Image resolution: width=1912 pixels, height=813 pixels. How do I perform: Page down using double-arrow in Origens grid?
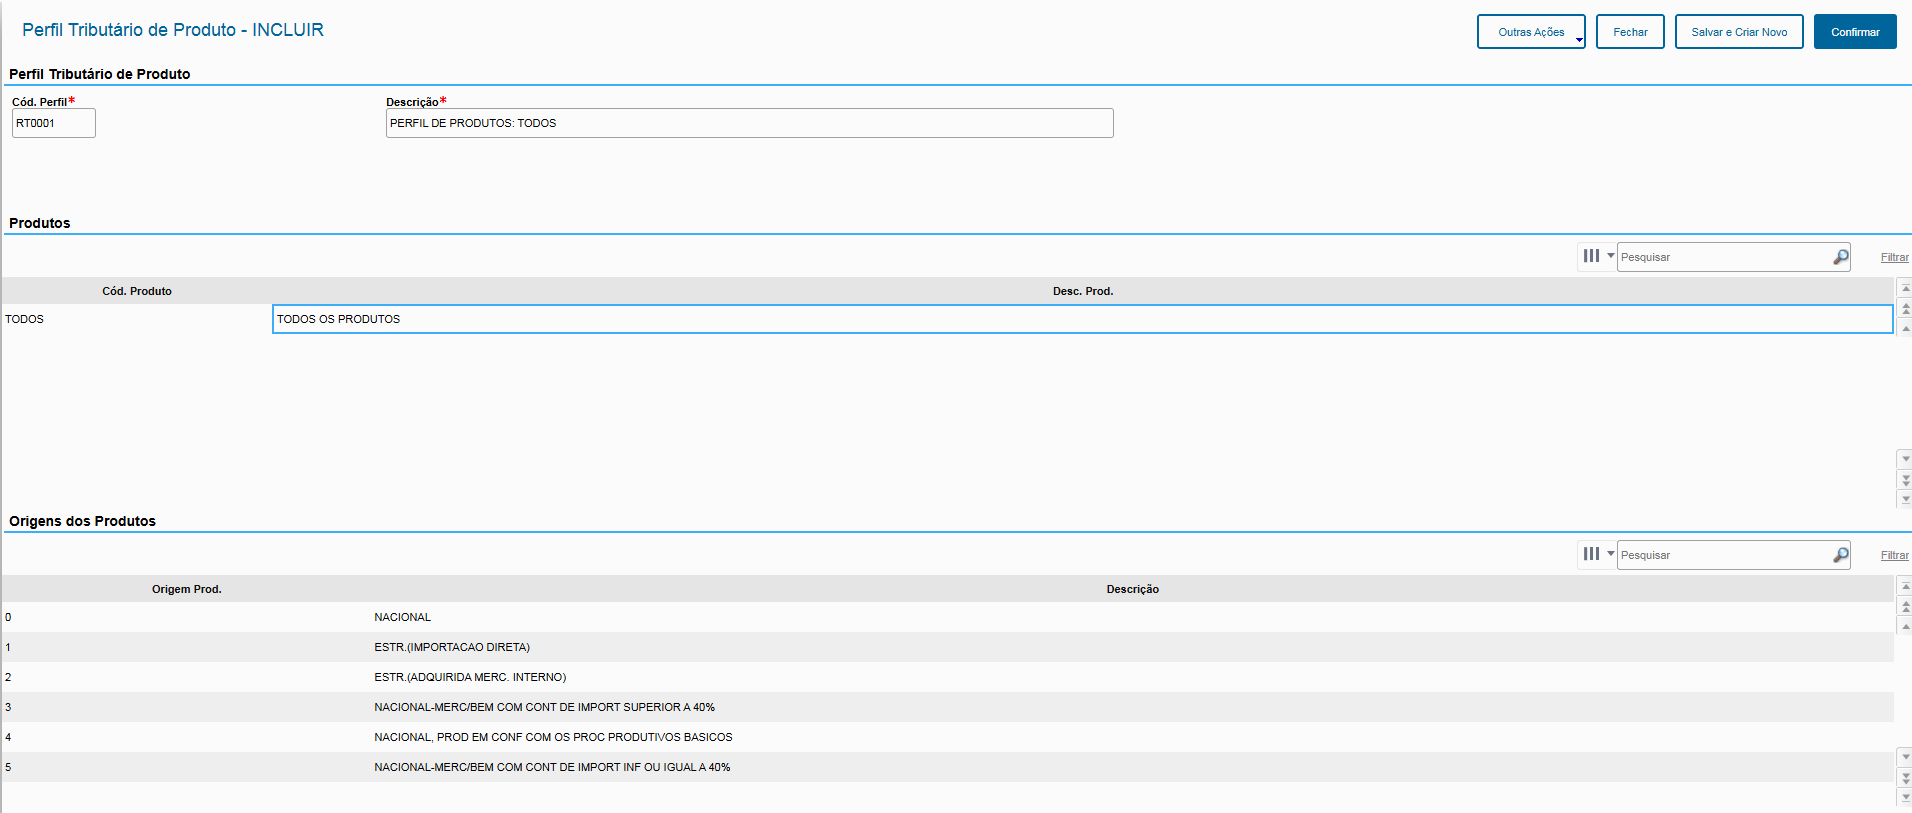[x=1905, y=777]
